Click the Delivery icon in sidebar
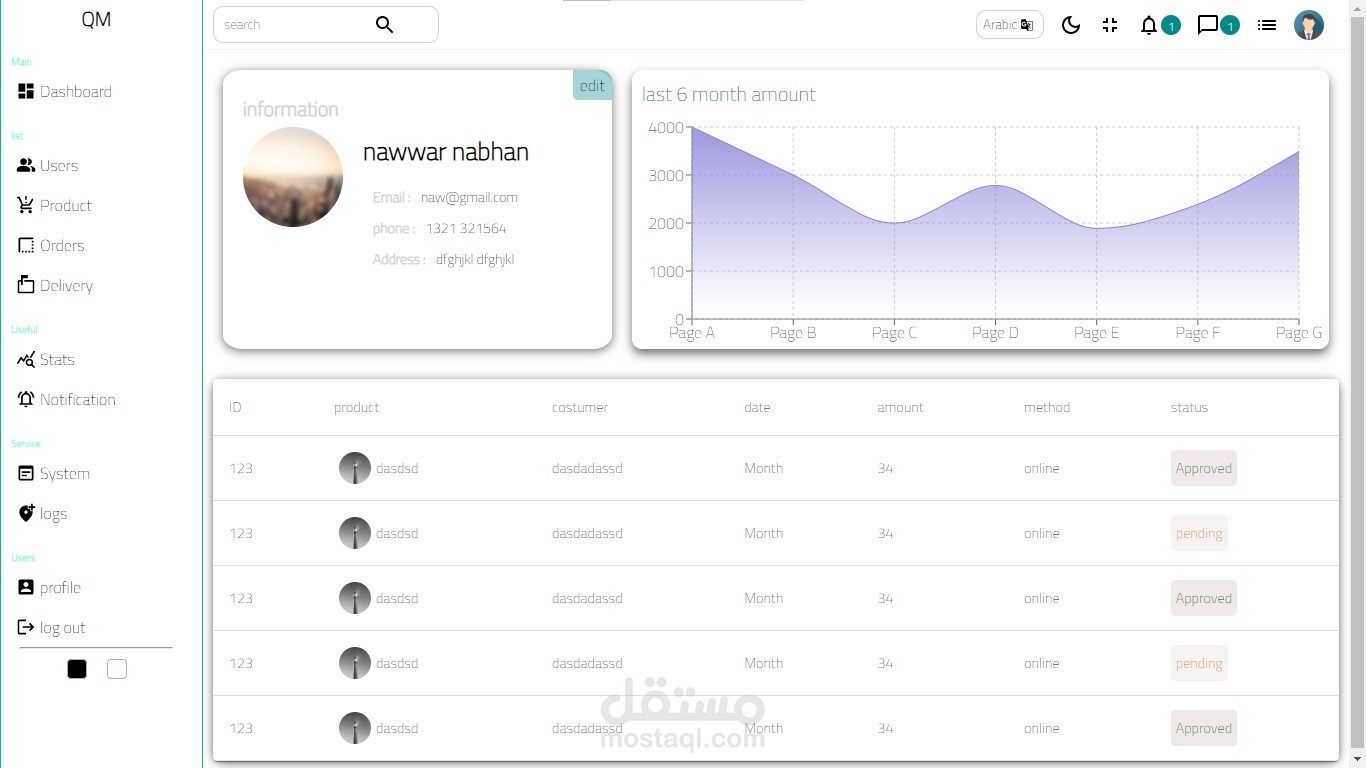 (26, 285)
